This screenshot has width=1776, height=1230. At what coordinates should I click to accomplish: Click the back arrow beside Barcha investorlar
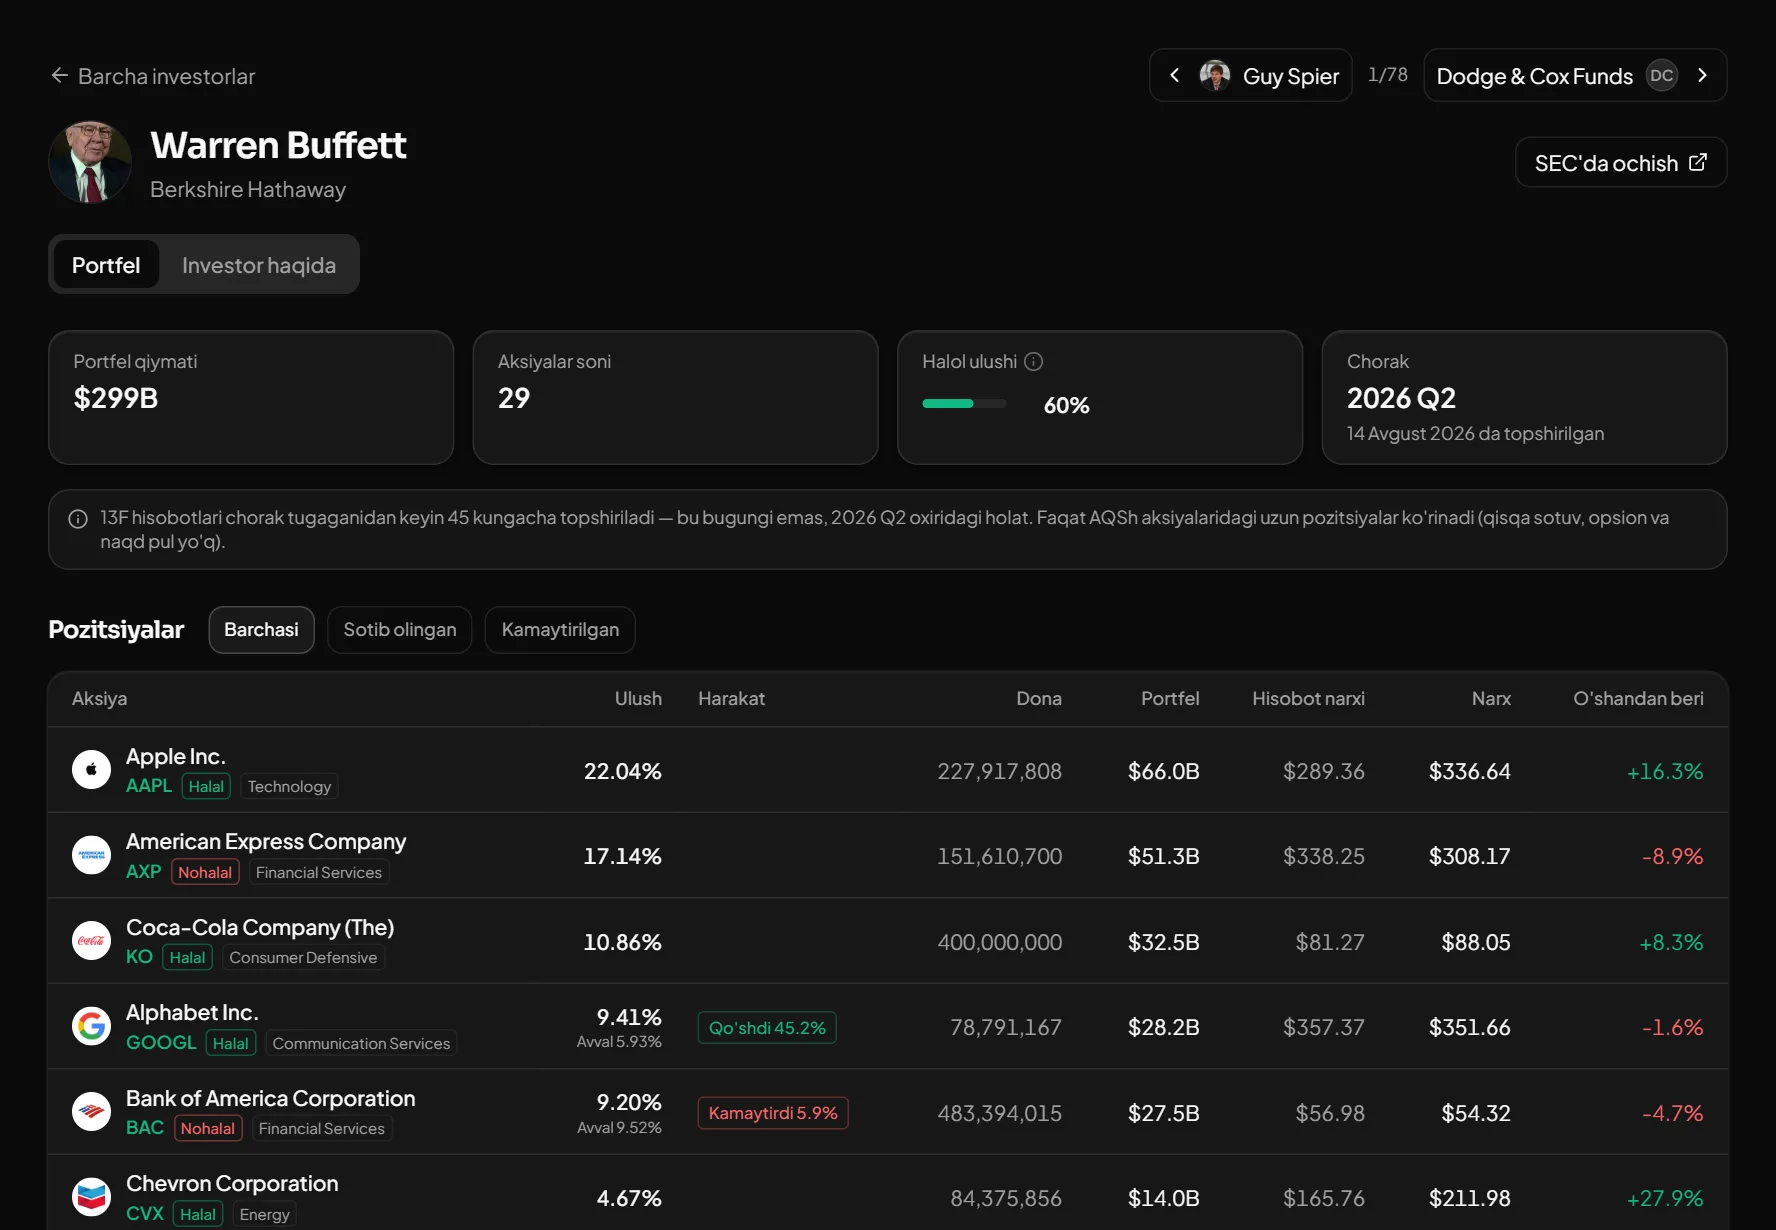pos(60,76)
